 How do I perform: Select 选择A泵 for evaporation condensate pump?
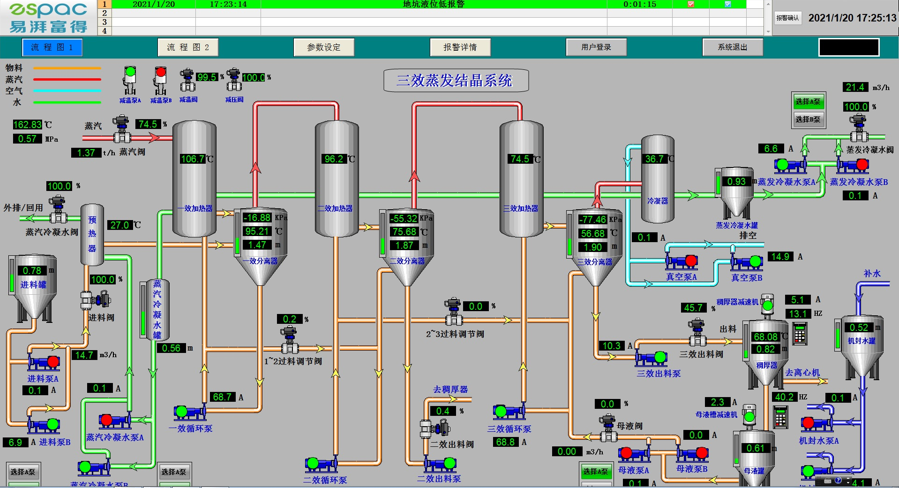tap(808, 103)
